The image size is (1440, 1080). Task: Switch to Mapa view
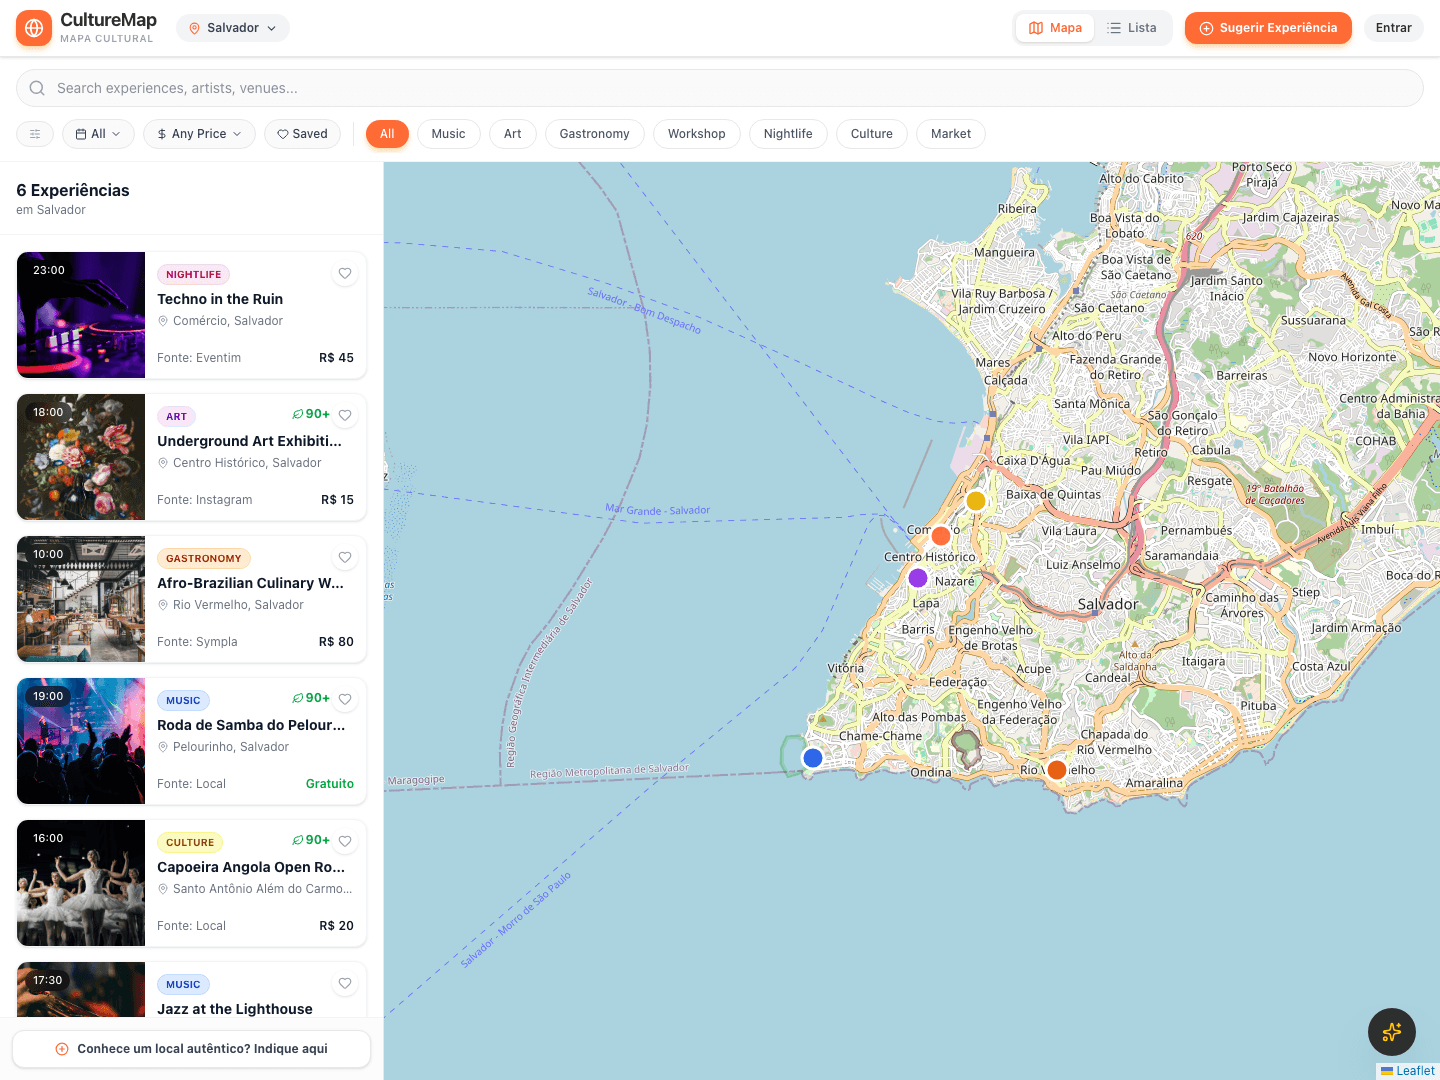click(x=1055, y=28)
